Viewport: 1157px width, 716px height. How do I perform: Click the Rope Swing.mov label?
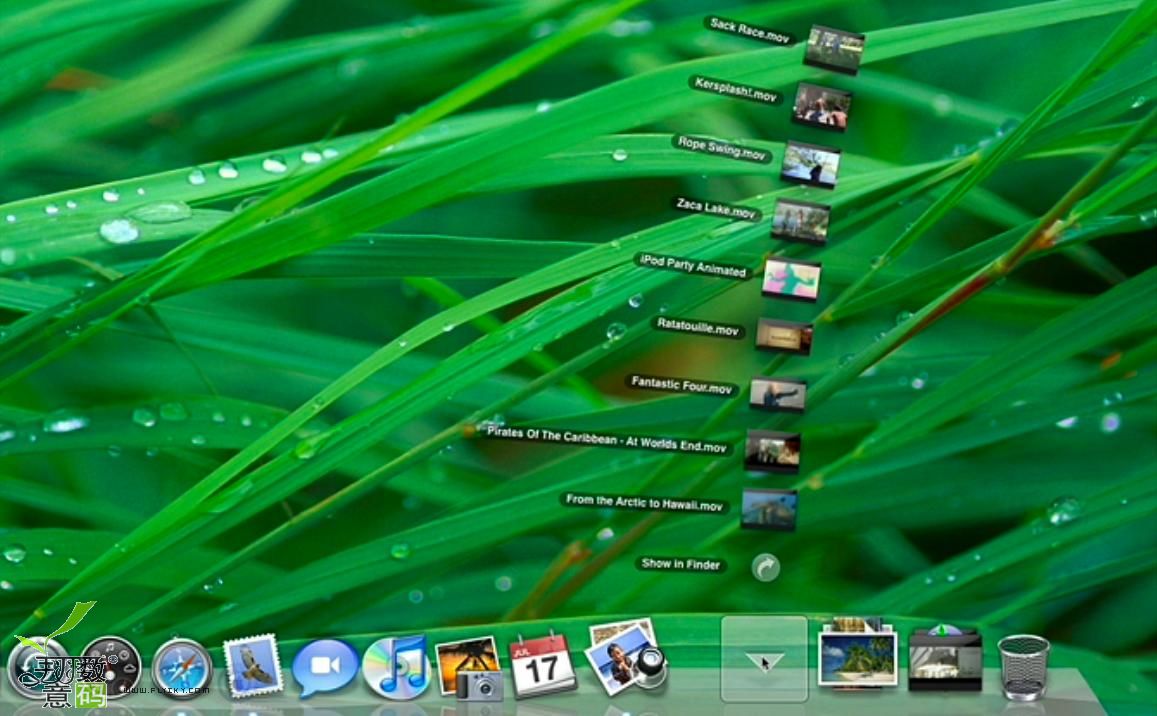(x=722, y=148)
